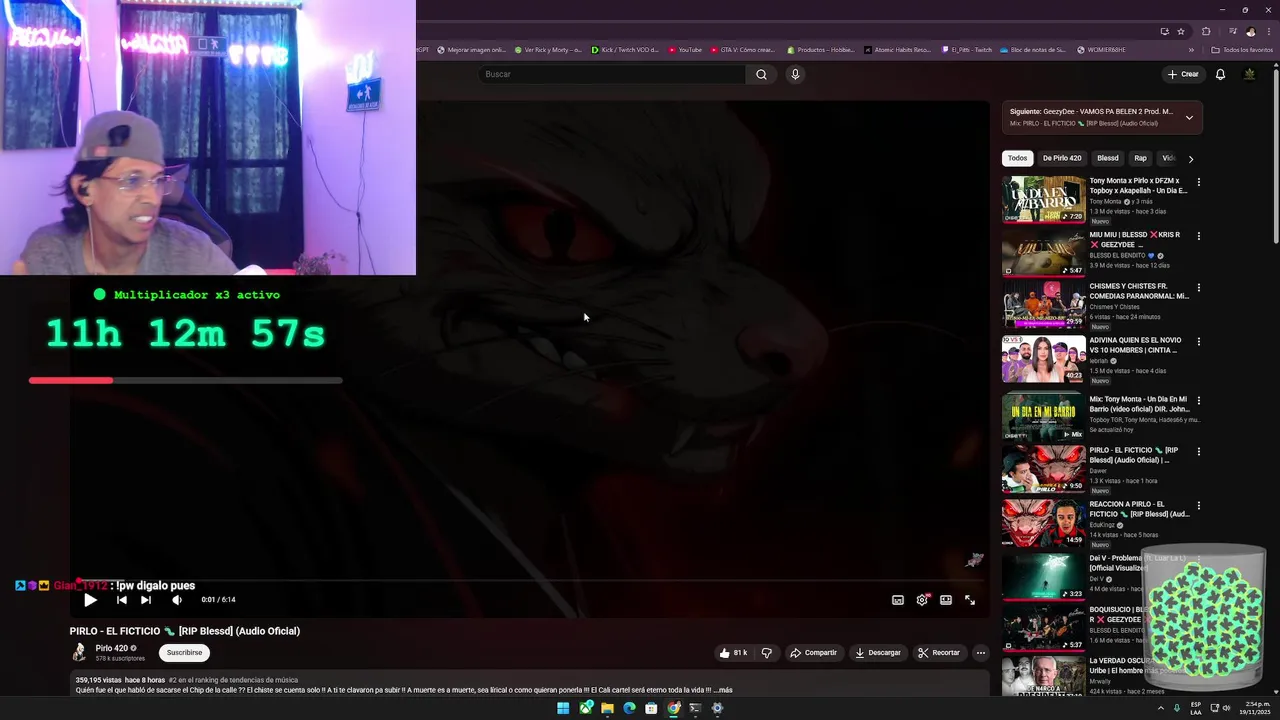The width and height of the screenshot is (1280, 720).
Task: Select the De Pirlo 420 chip
Action: tap(1062, 158)
